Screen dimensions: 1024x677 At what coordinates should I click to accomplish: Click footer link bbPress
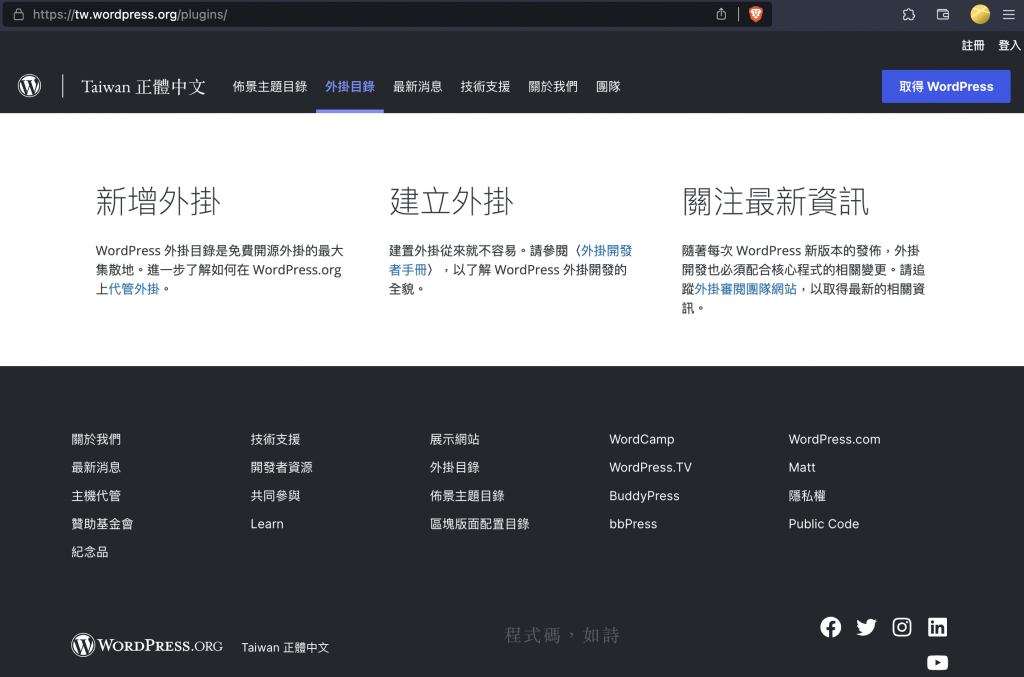point(633,524)
